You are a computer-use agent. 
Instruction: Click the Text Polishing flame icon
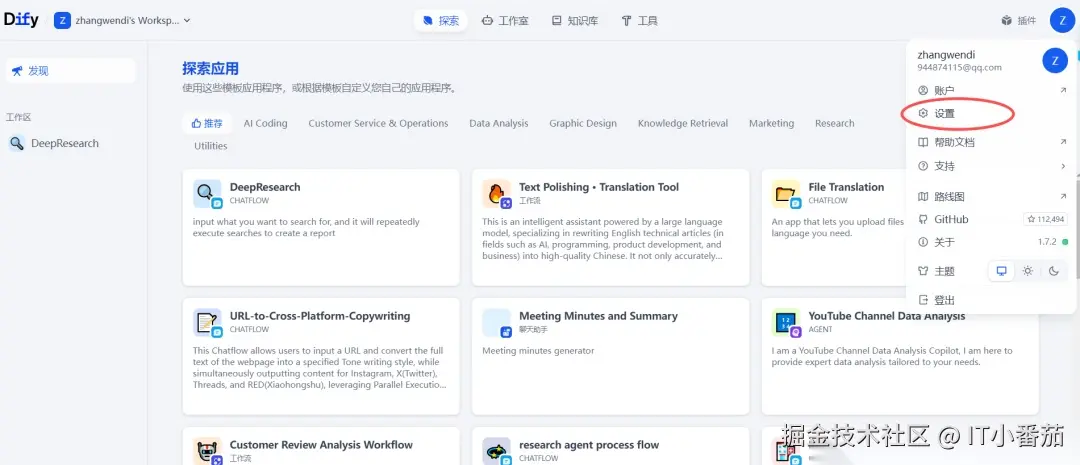pyautogui.click(x=496, y=194)
